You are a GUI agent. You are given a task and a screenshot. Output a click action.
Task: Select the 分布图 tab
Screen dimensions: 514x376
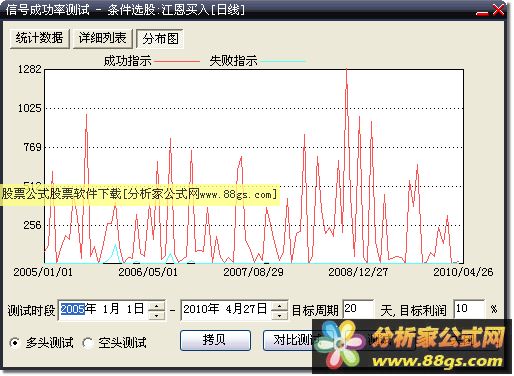(160, 39)
